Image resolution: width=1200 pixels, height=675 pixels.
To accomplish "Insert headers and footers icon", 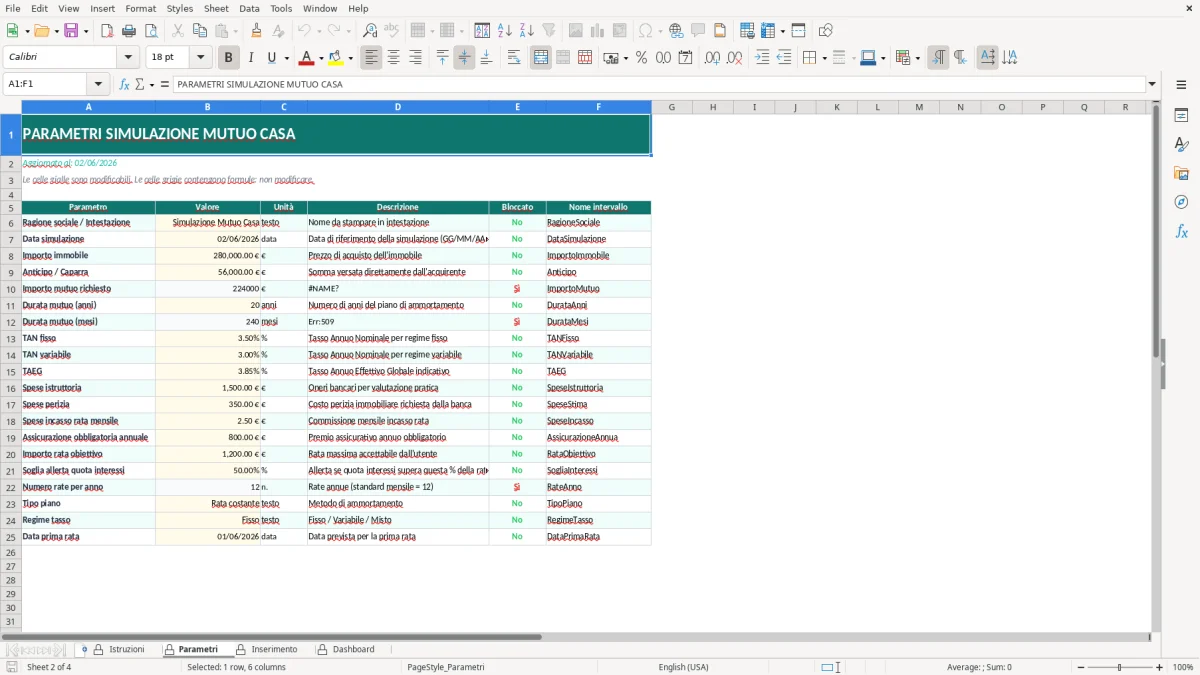I will click(720, 31).
